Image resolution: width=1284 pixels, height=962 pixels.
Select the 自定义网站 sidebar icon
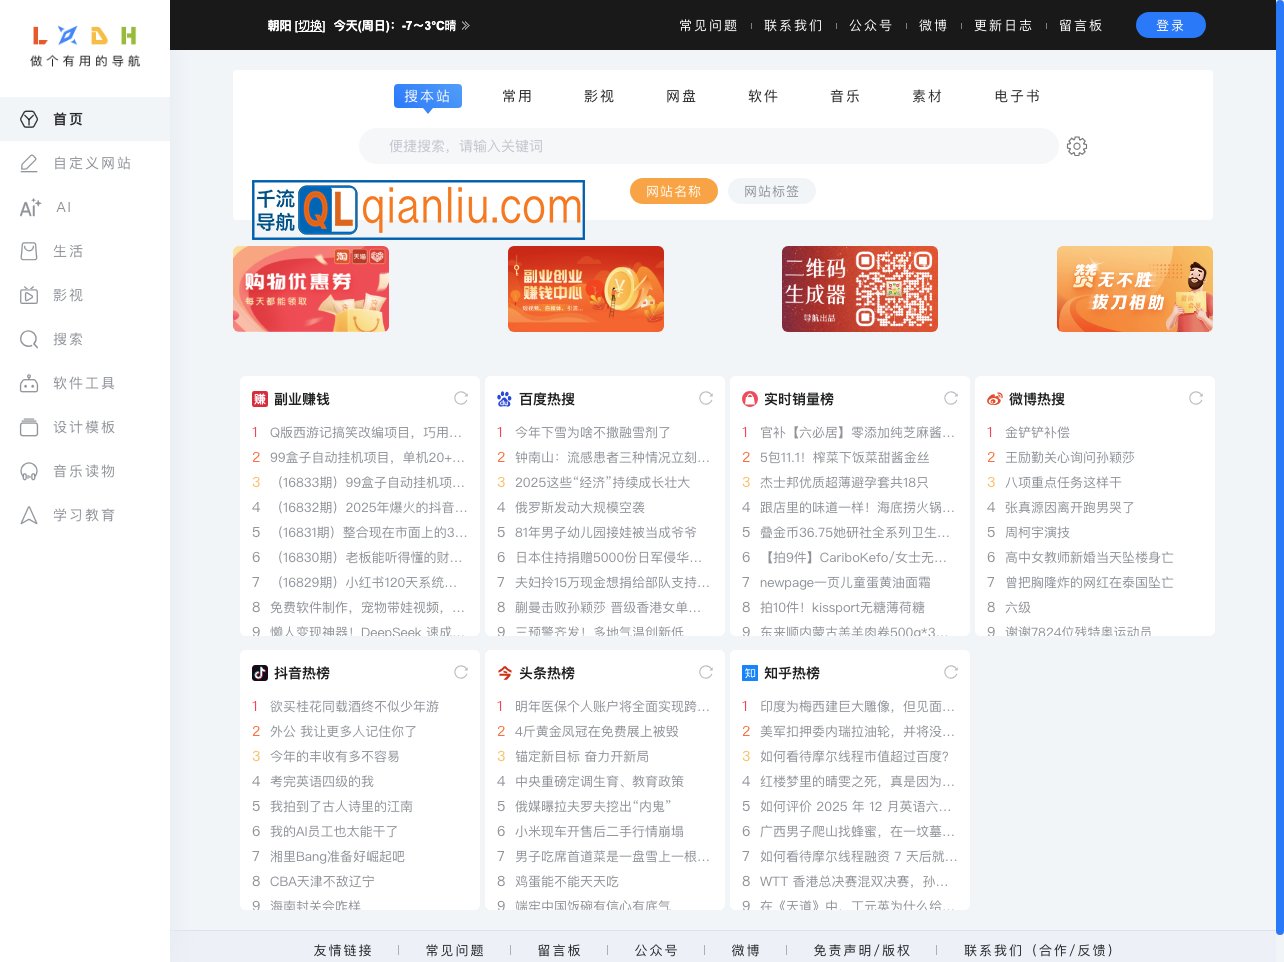coord(29,163)
